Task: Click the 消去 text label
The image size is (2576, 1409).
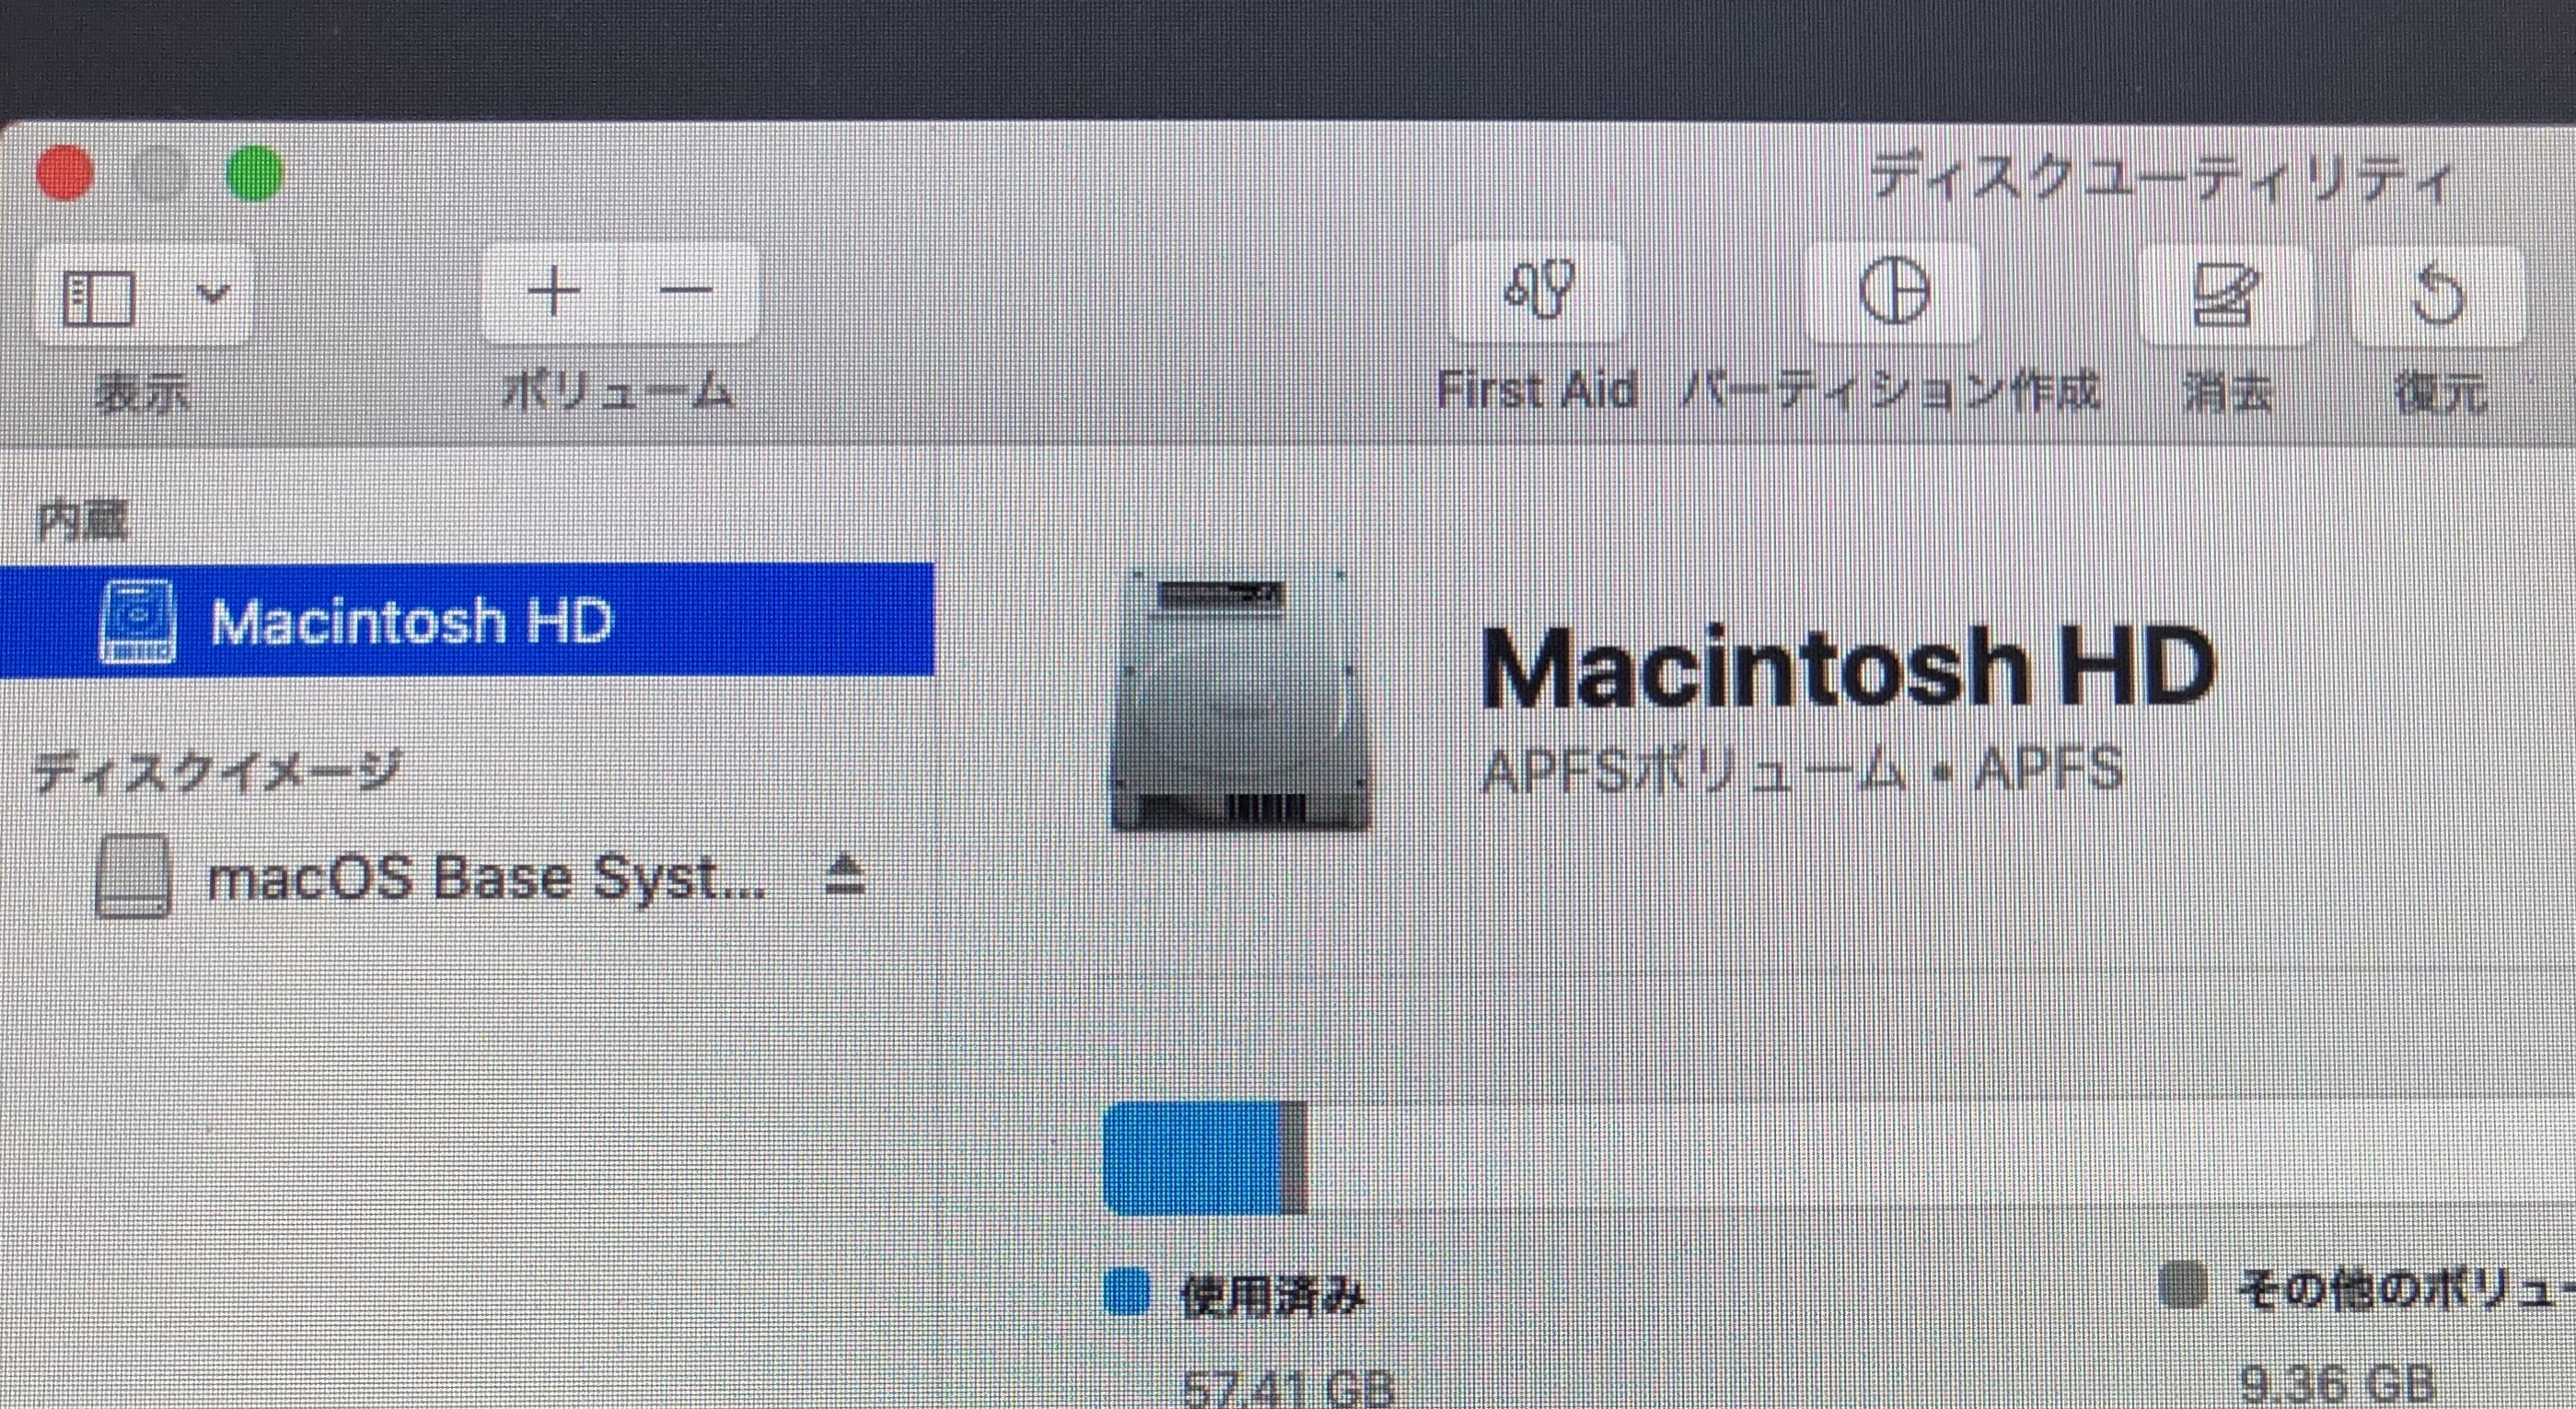Action: coord(2229,393)
